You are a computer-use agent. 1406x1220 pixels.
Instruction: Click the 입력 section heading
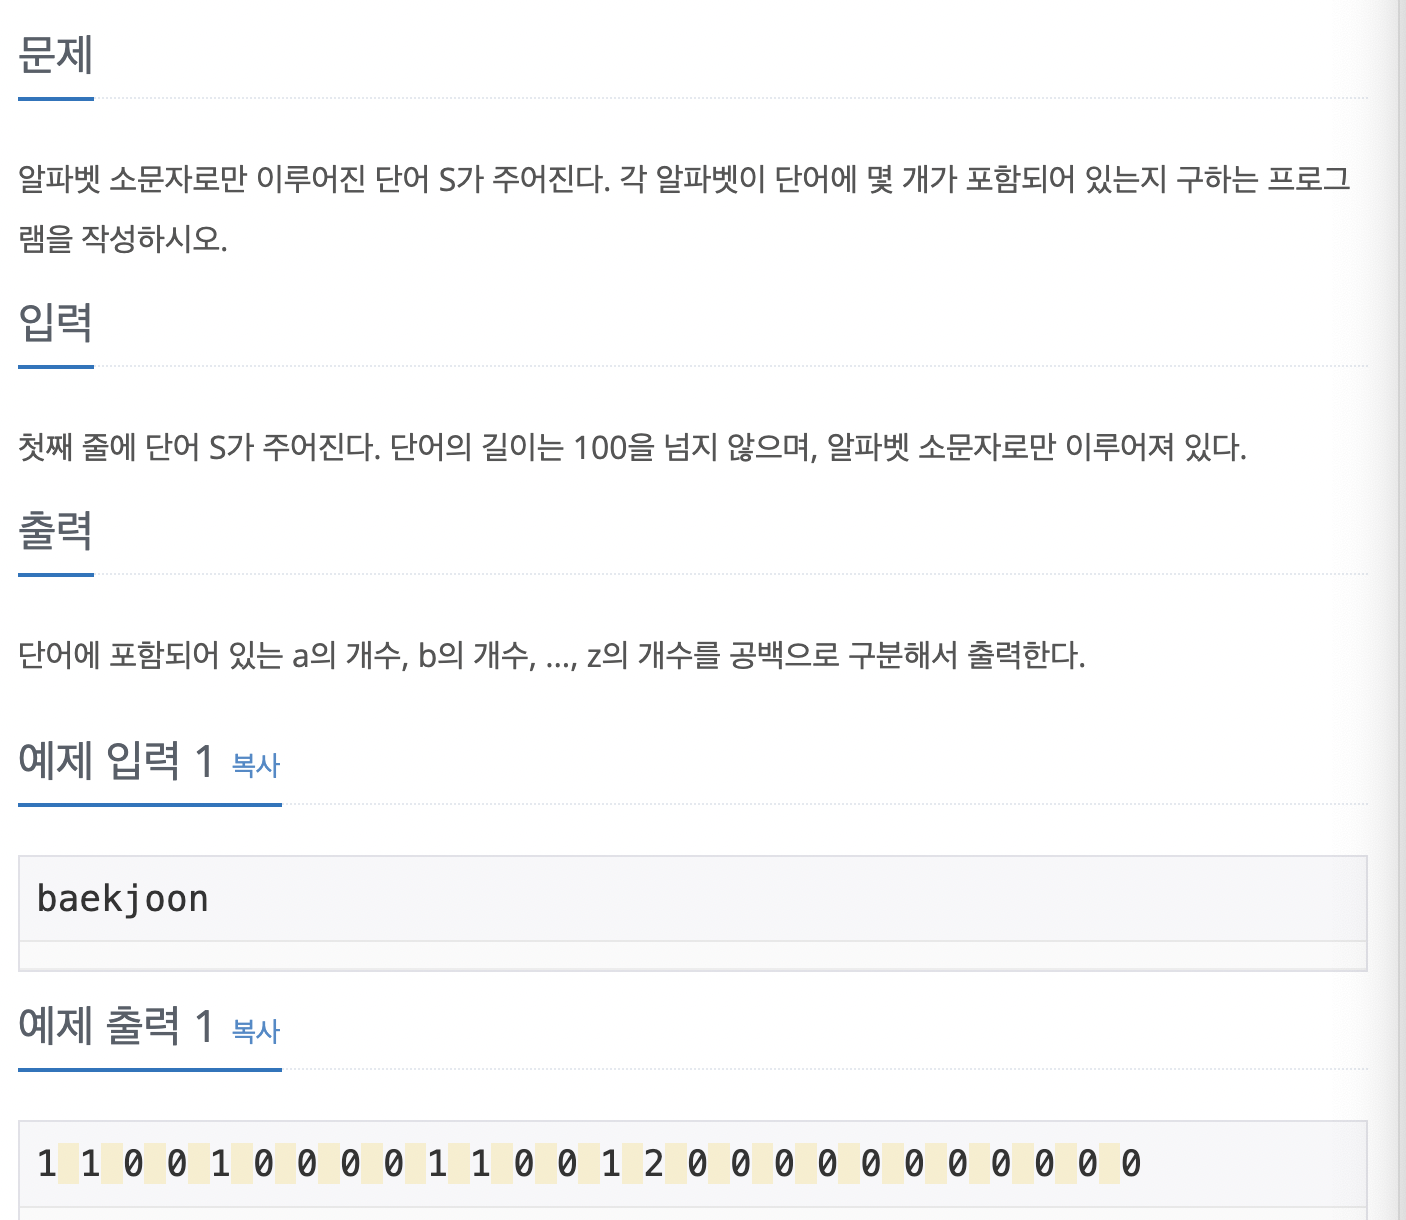(56, 322)
